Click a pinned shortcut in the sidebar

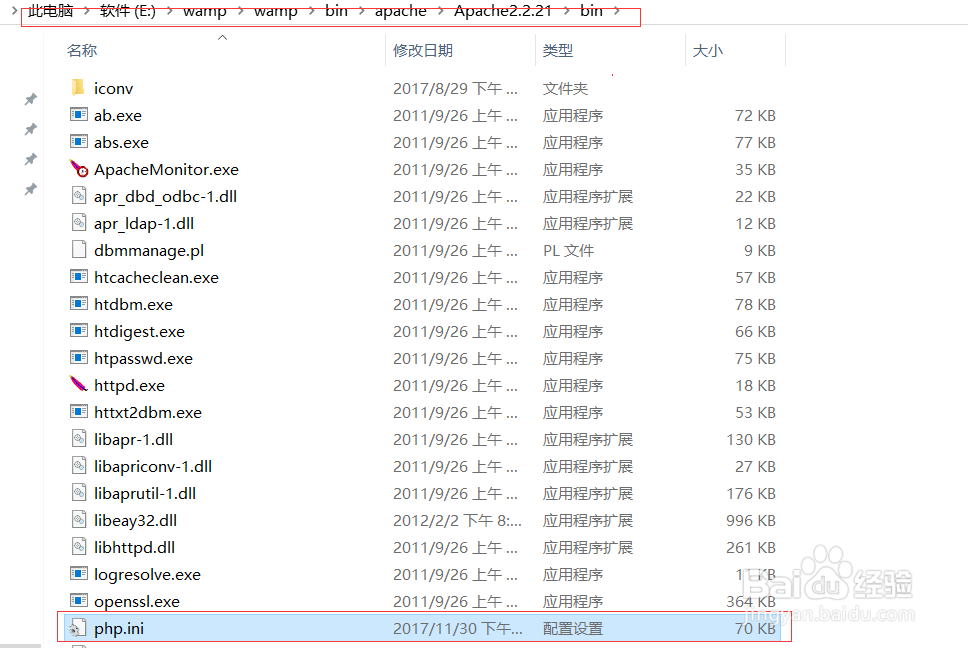[30, 99]
